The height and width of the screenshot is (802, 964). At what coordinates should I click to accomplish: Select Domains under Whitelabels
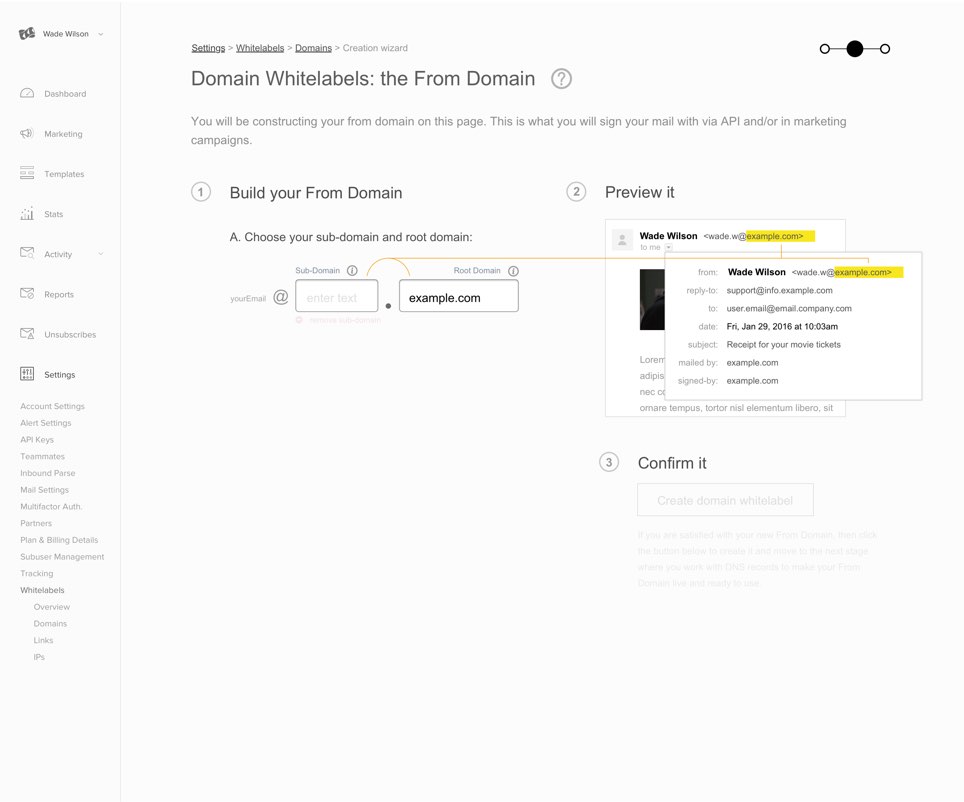coord(50,624)
